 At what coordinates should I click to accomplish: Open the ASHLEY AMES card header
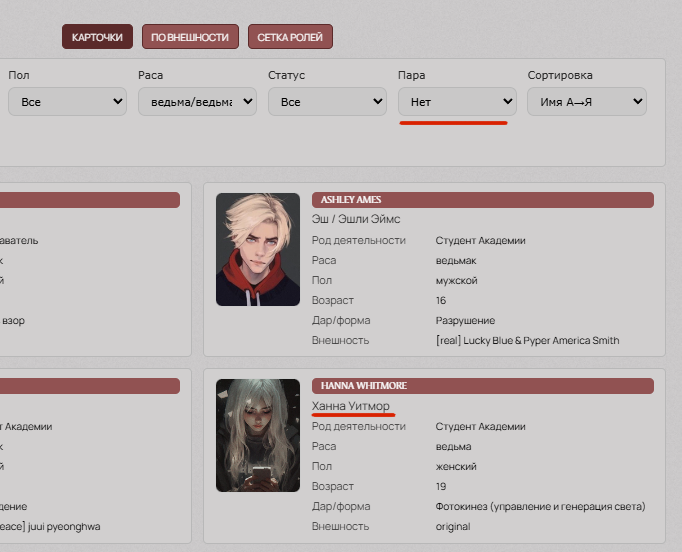pos(483,200)
